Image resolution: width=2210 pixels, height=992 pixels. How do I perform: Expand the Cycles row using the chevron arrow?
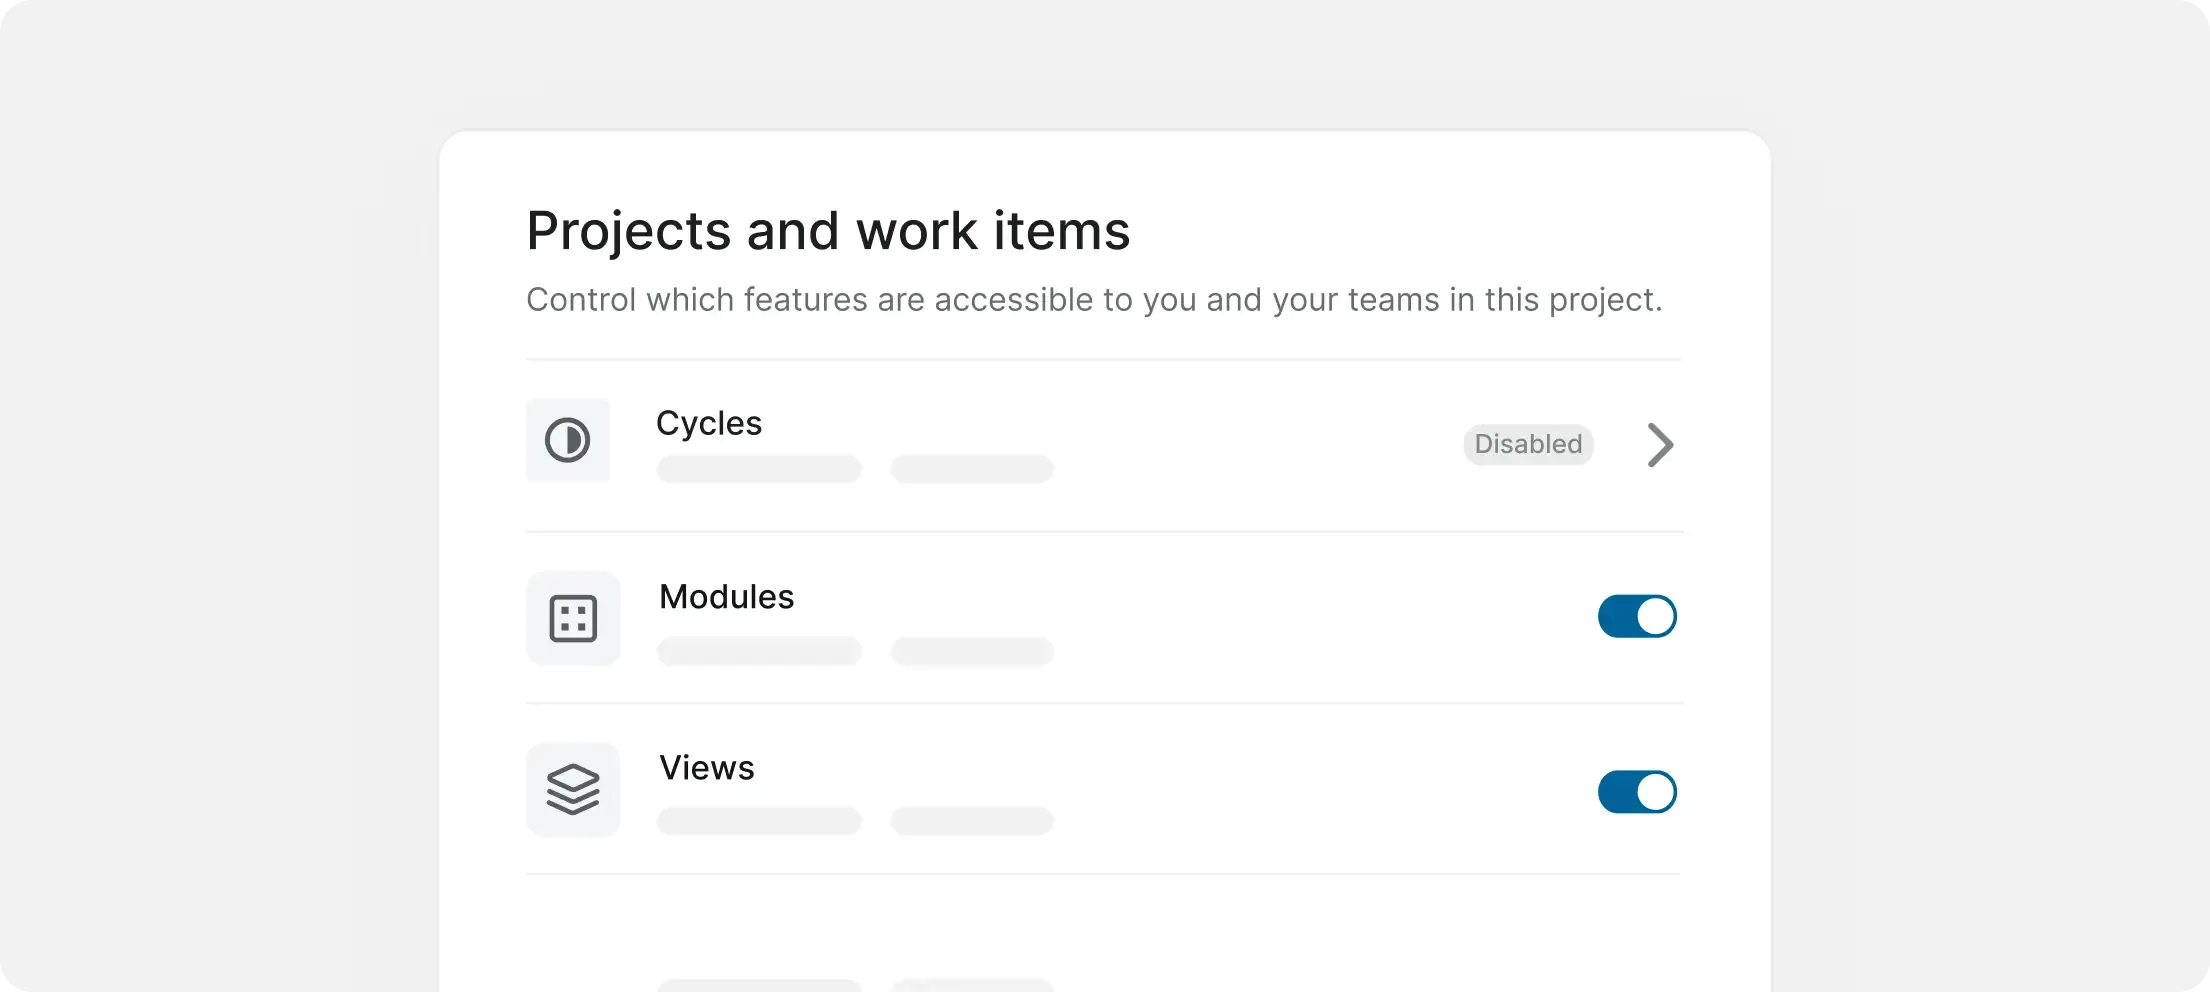[x=1660, y=446]
